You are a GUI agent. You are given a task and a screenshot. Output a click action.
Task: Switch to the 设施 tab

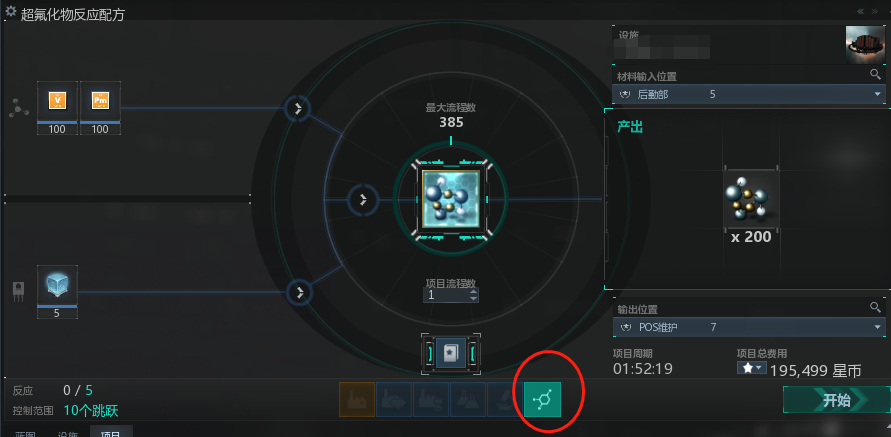coord(68,433)
